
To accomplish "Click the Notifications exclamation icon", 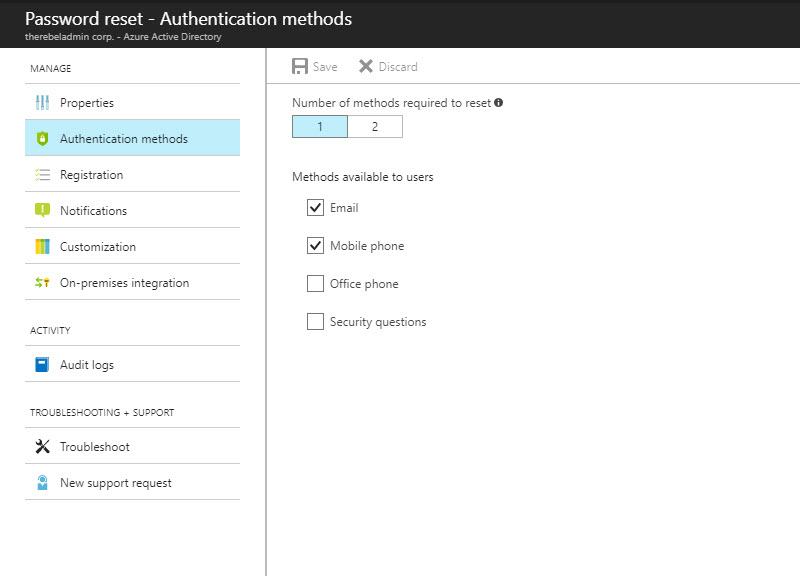I will [x=42, y=210].
